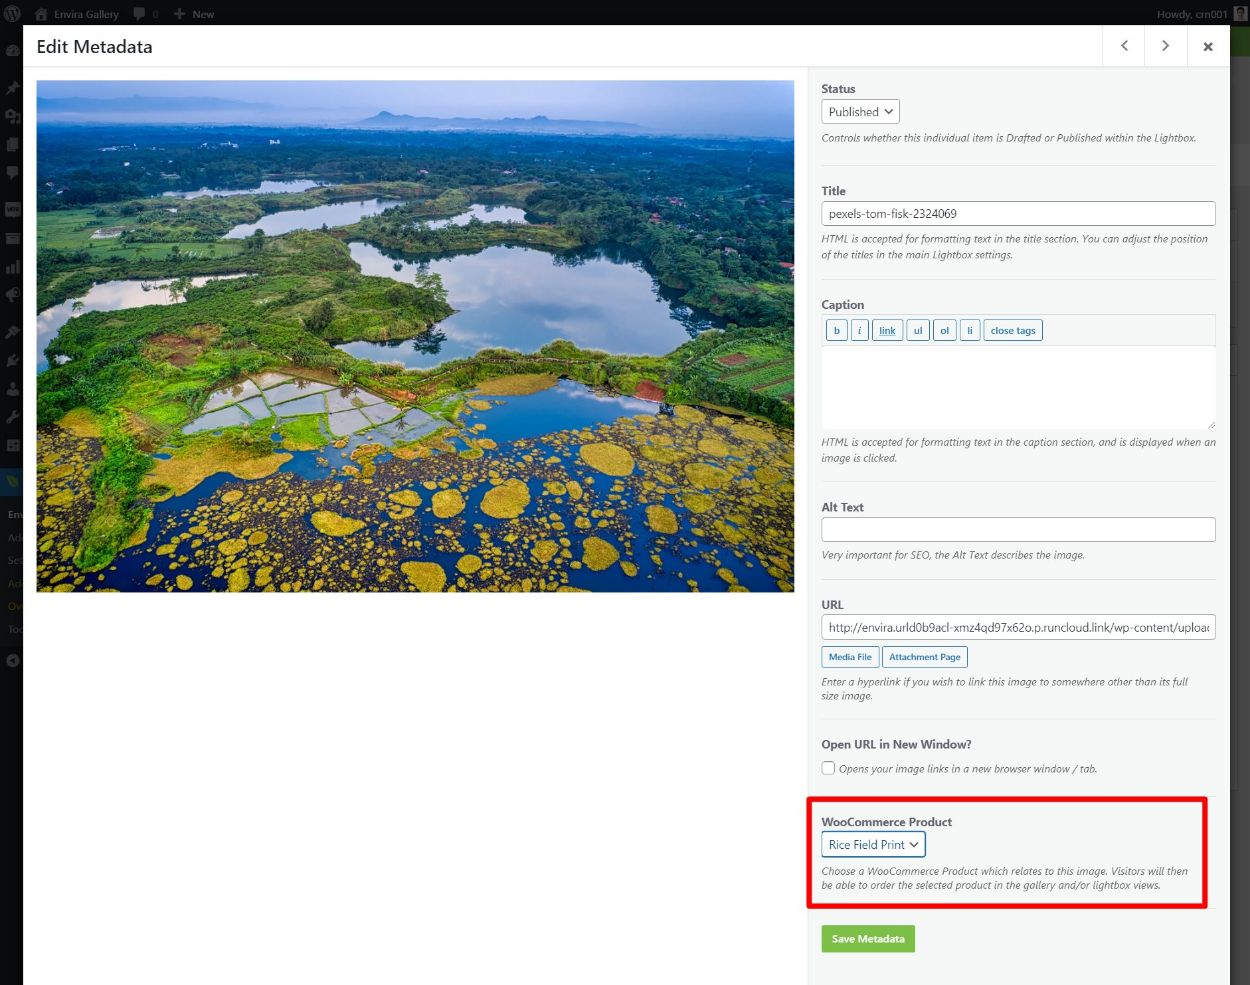Go to the next item arrow
The image size is (1250, 985).
coord(1166,46)
